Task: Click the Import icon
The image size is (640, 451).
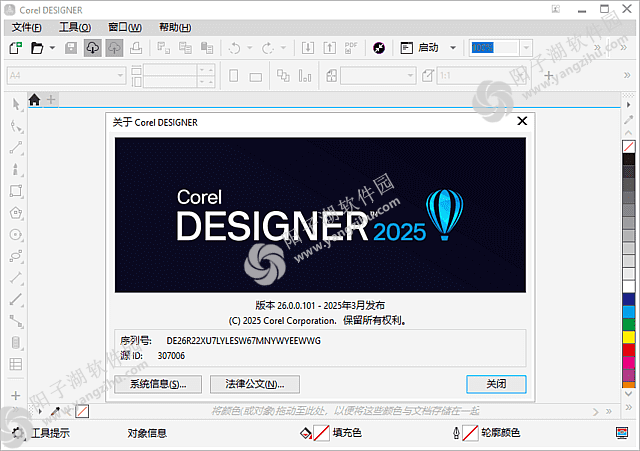Action: pyautogui.click(x=308, y=48)
